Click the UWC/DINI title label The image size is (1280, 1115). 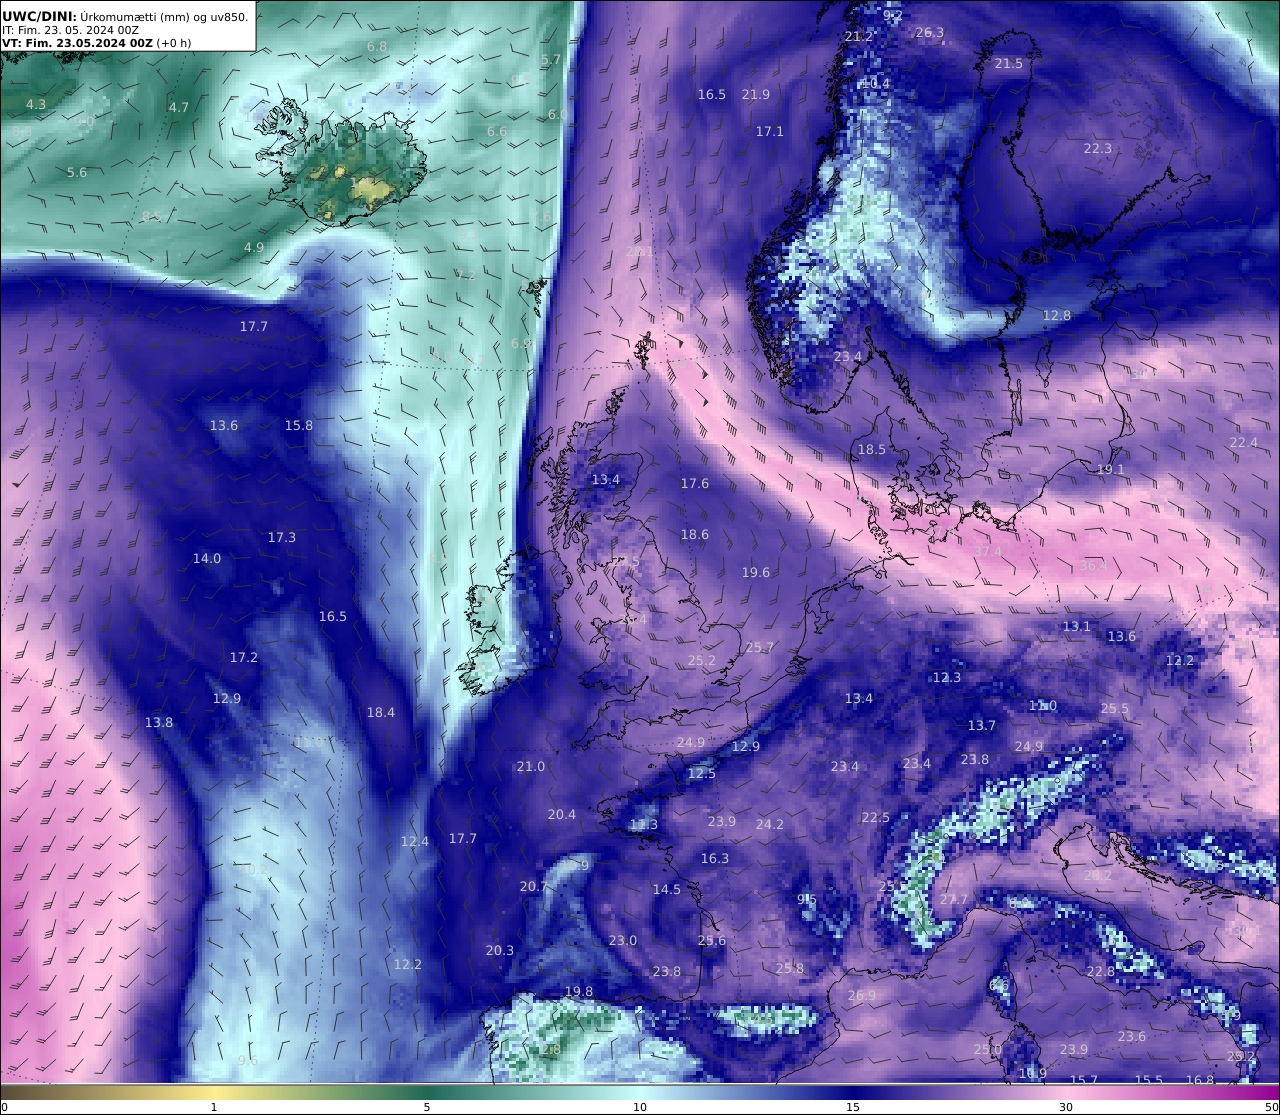pyautogui.click(x=39, y=16)
